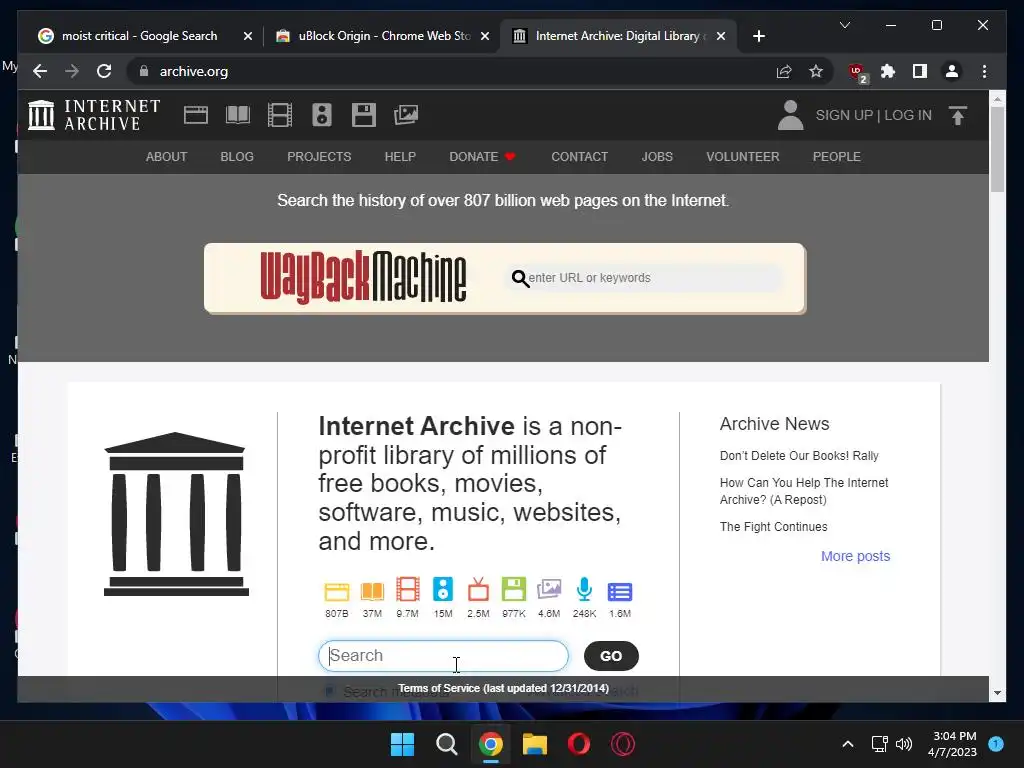This screenshot has width=1024, height=768.
Task: Click the LOG IN link
Action: click(908, 116)
